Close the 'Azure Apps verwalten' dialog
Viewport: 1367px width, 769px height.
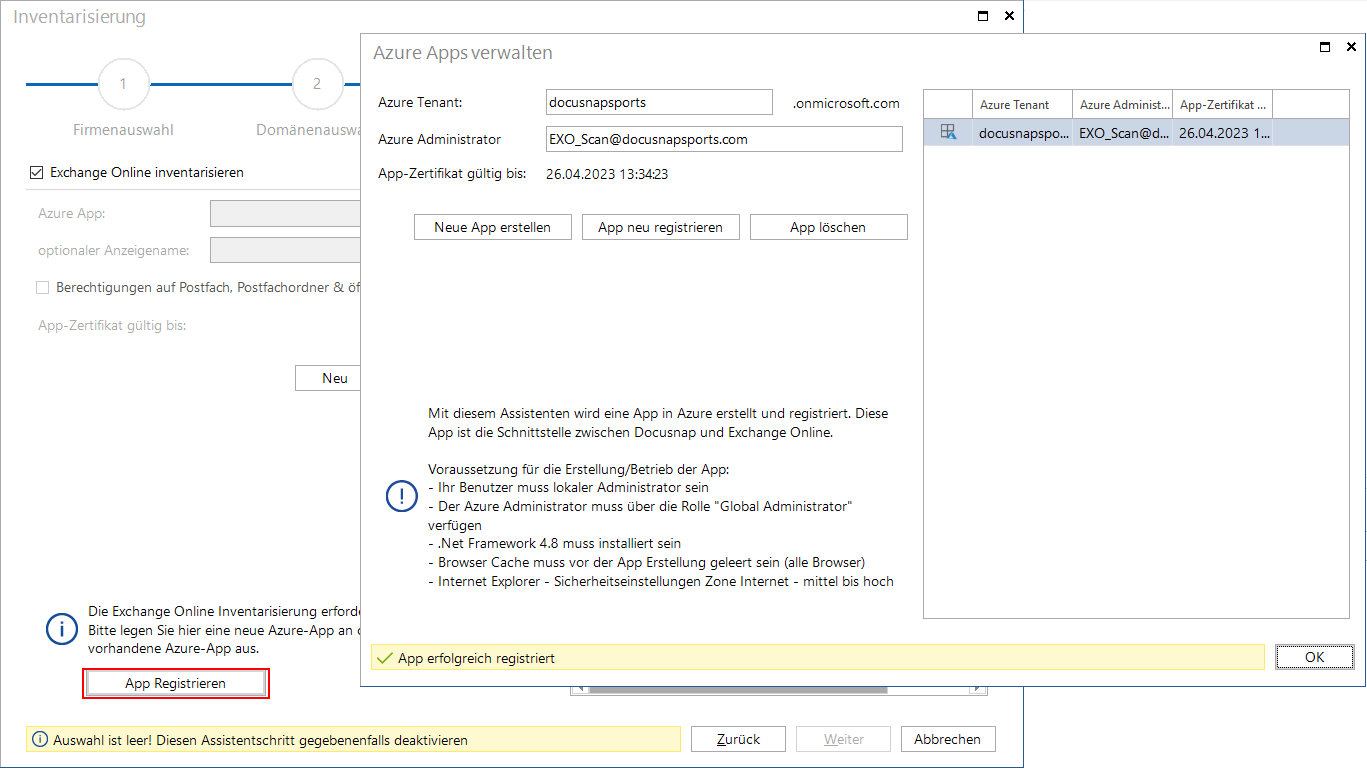[1351, 47]
